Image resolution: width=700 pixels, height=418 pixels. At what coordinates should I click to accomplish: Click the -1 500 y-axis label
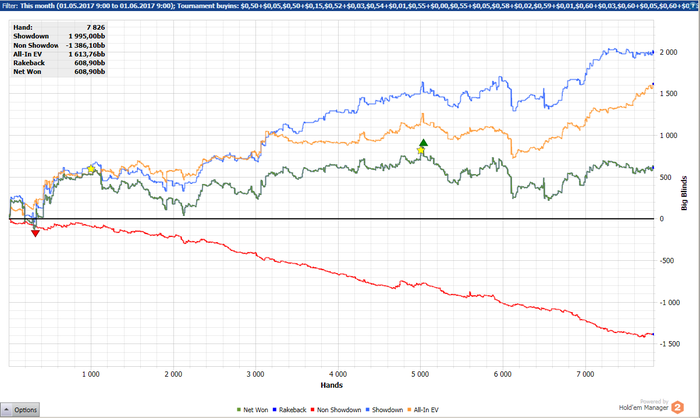click(x=668, y=344)
